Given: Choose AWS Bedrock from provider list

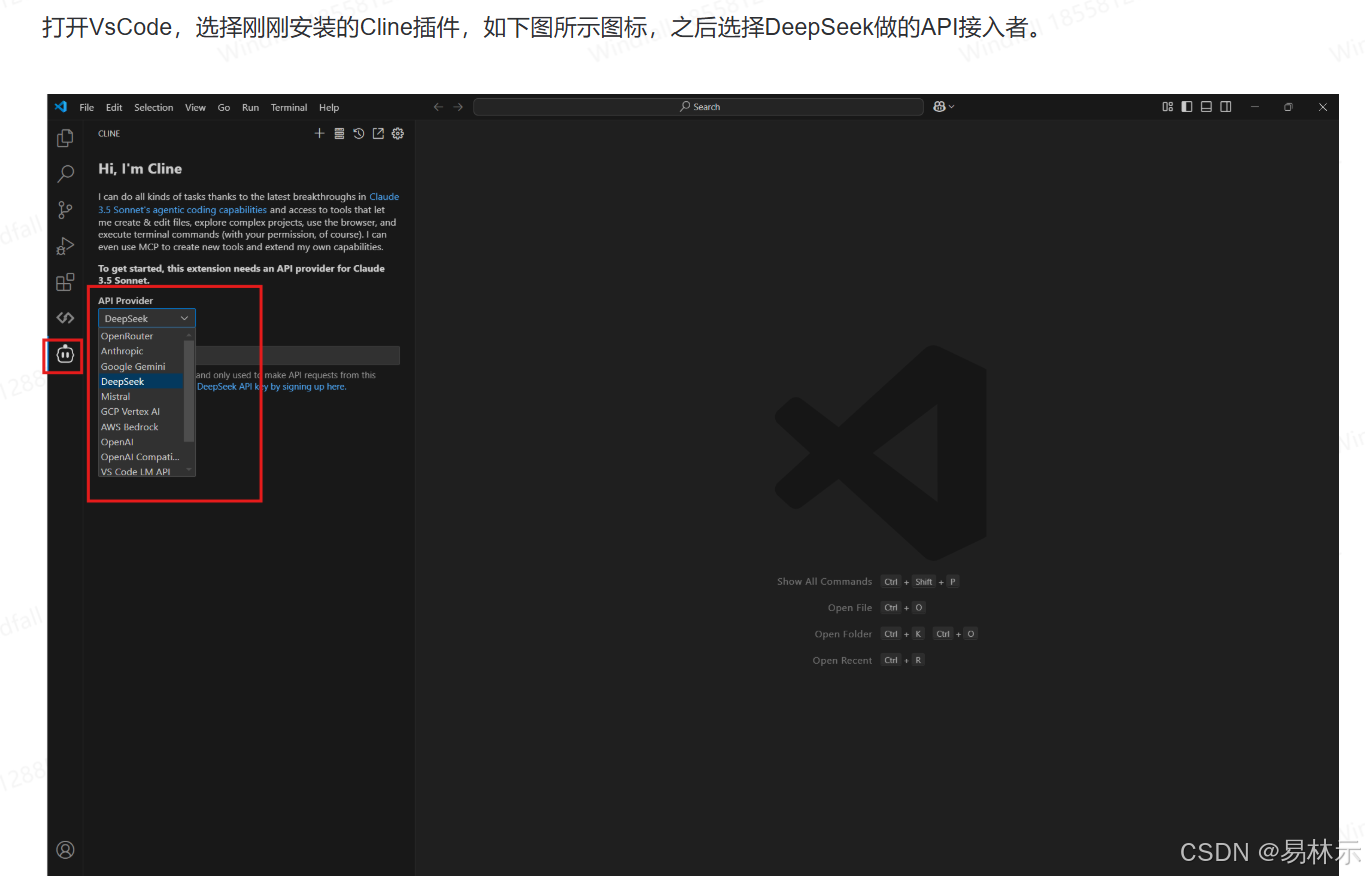Looking at the screenshot, I should click(x=141, y=426).
